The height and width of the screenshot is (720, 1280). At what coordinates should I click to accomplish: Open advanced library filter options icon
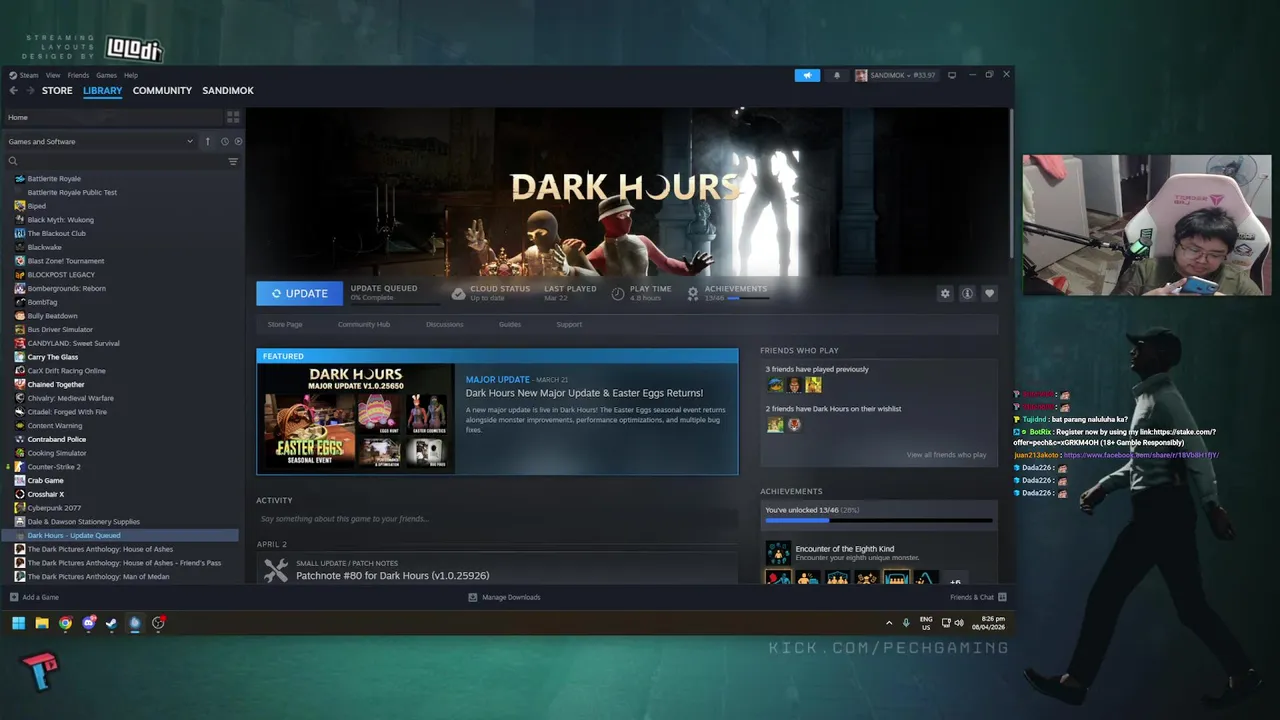point(233,161)
